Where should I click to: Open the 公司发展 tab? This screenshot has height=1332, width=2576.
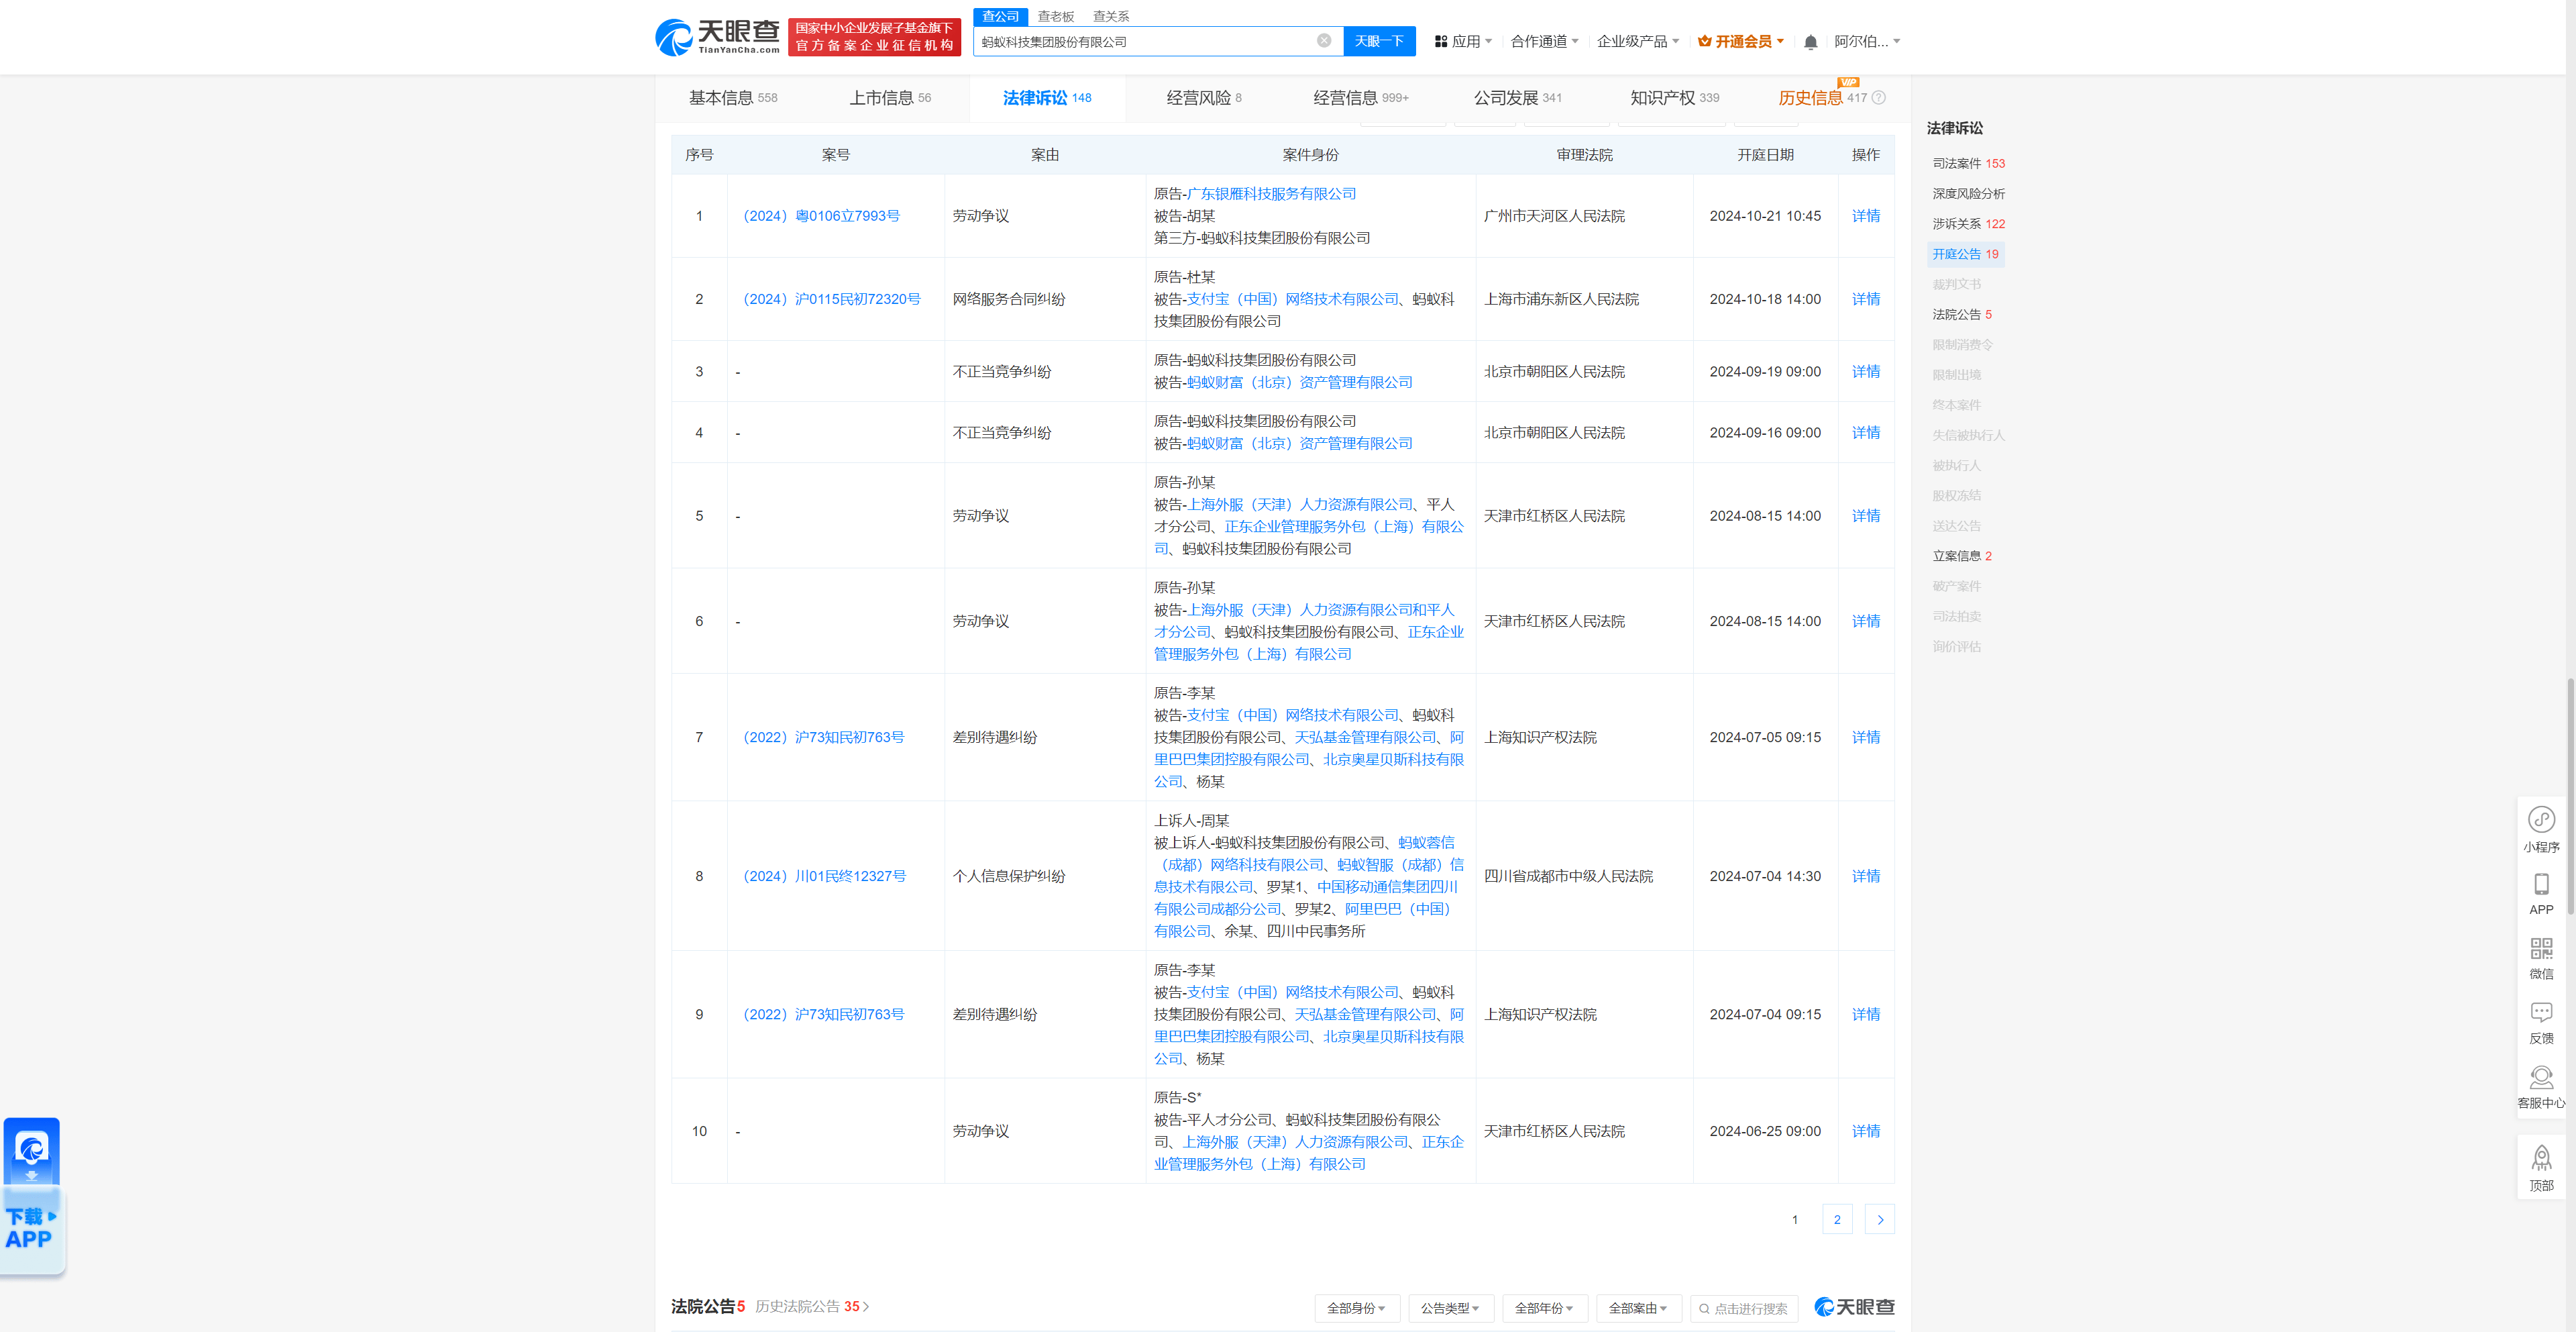tap(1517, 97)
